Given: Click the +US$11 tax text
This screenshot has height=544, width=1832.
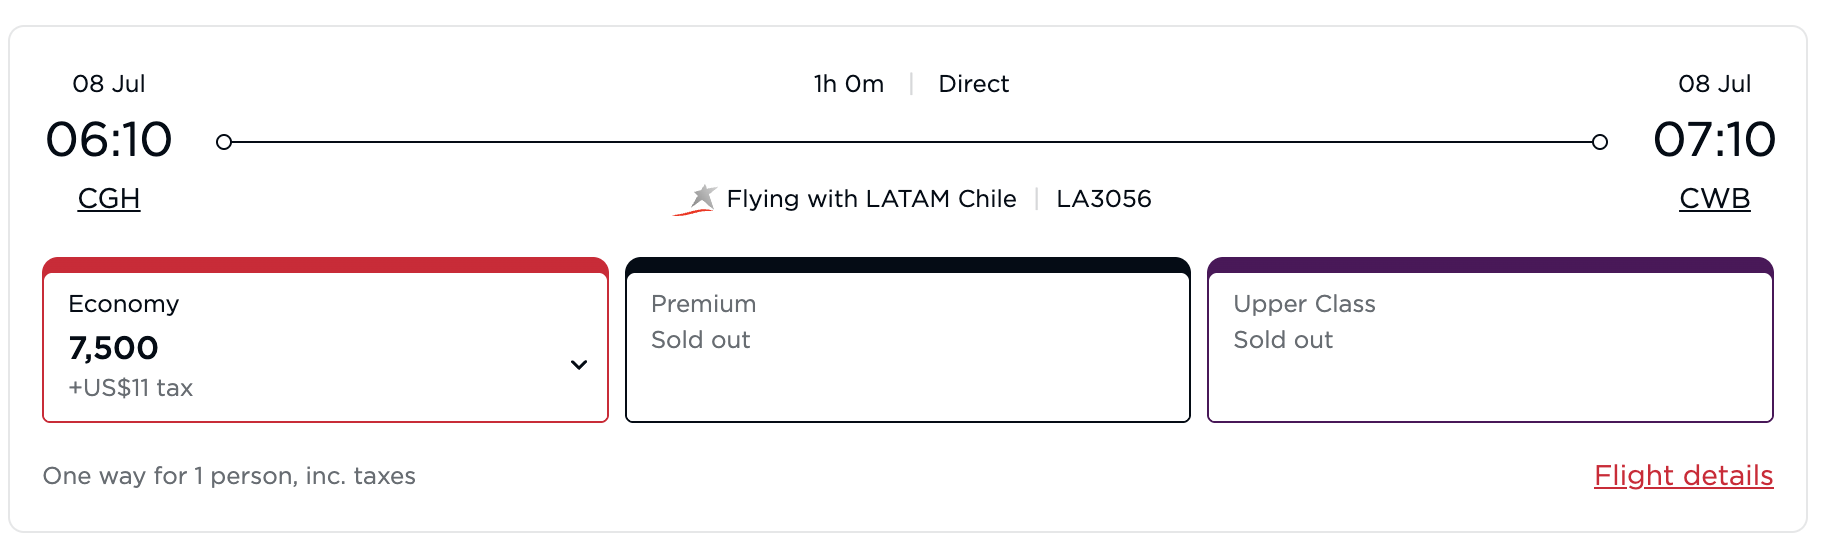Looking at the screenshot, I should (130, 388).
